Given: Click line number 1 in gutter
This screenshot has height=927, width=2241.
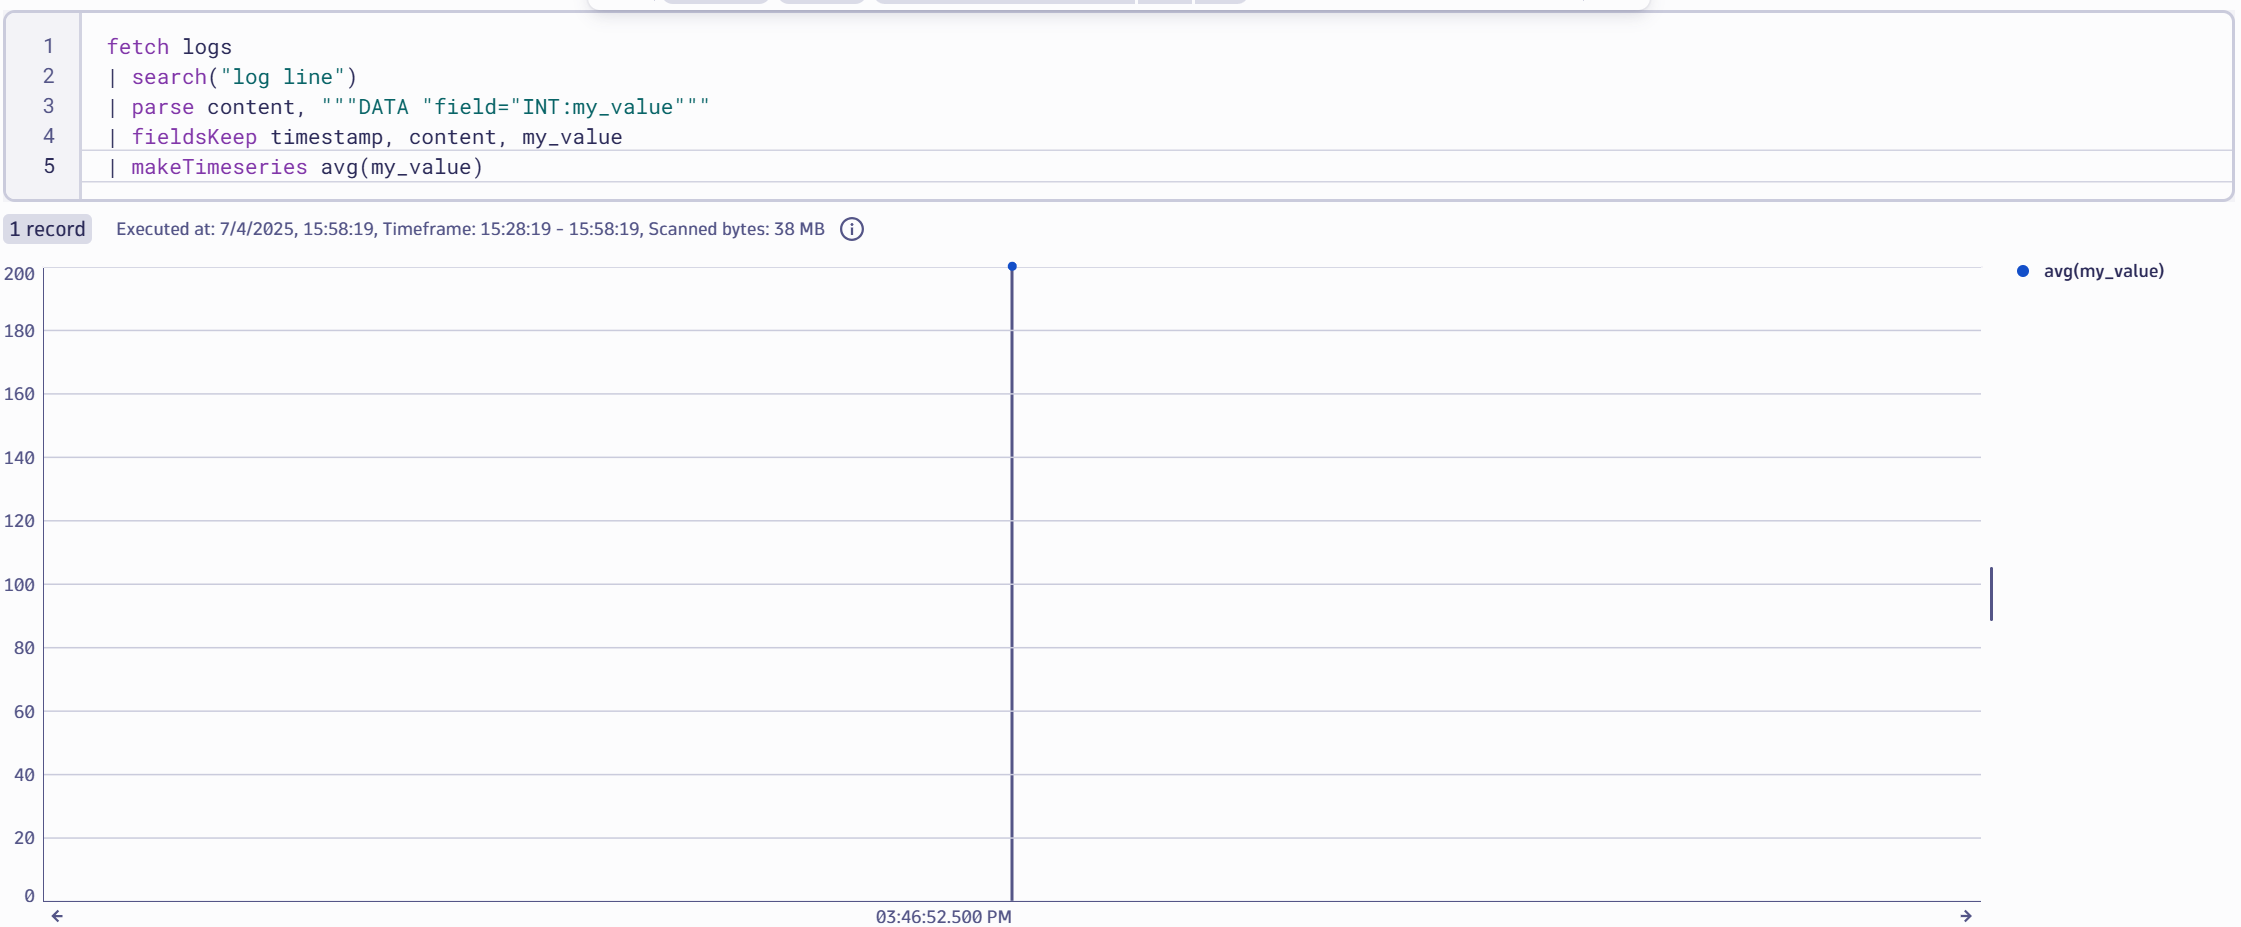Looking at the screenshot, I should pyautogui.click(x=48, y=46).
